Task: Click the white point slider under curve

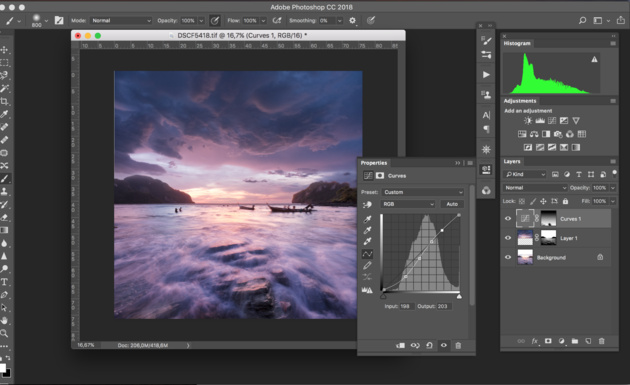Action: click(x=459, y=296)
